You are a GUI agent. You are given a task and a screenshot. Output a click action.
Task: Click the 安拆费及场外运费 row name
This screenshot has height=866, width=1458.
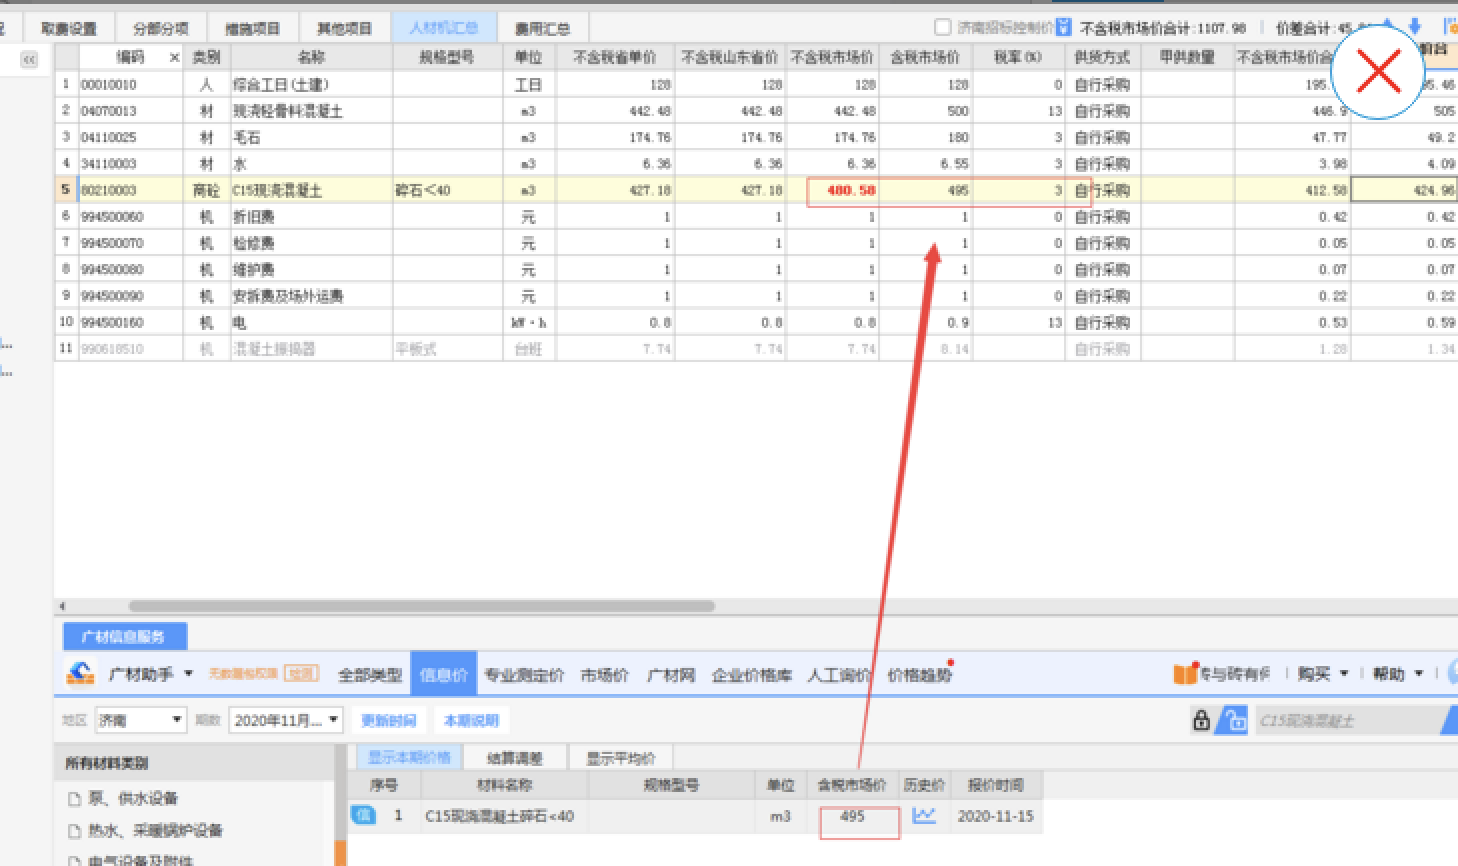click(312, 296)
